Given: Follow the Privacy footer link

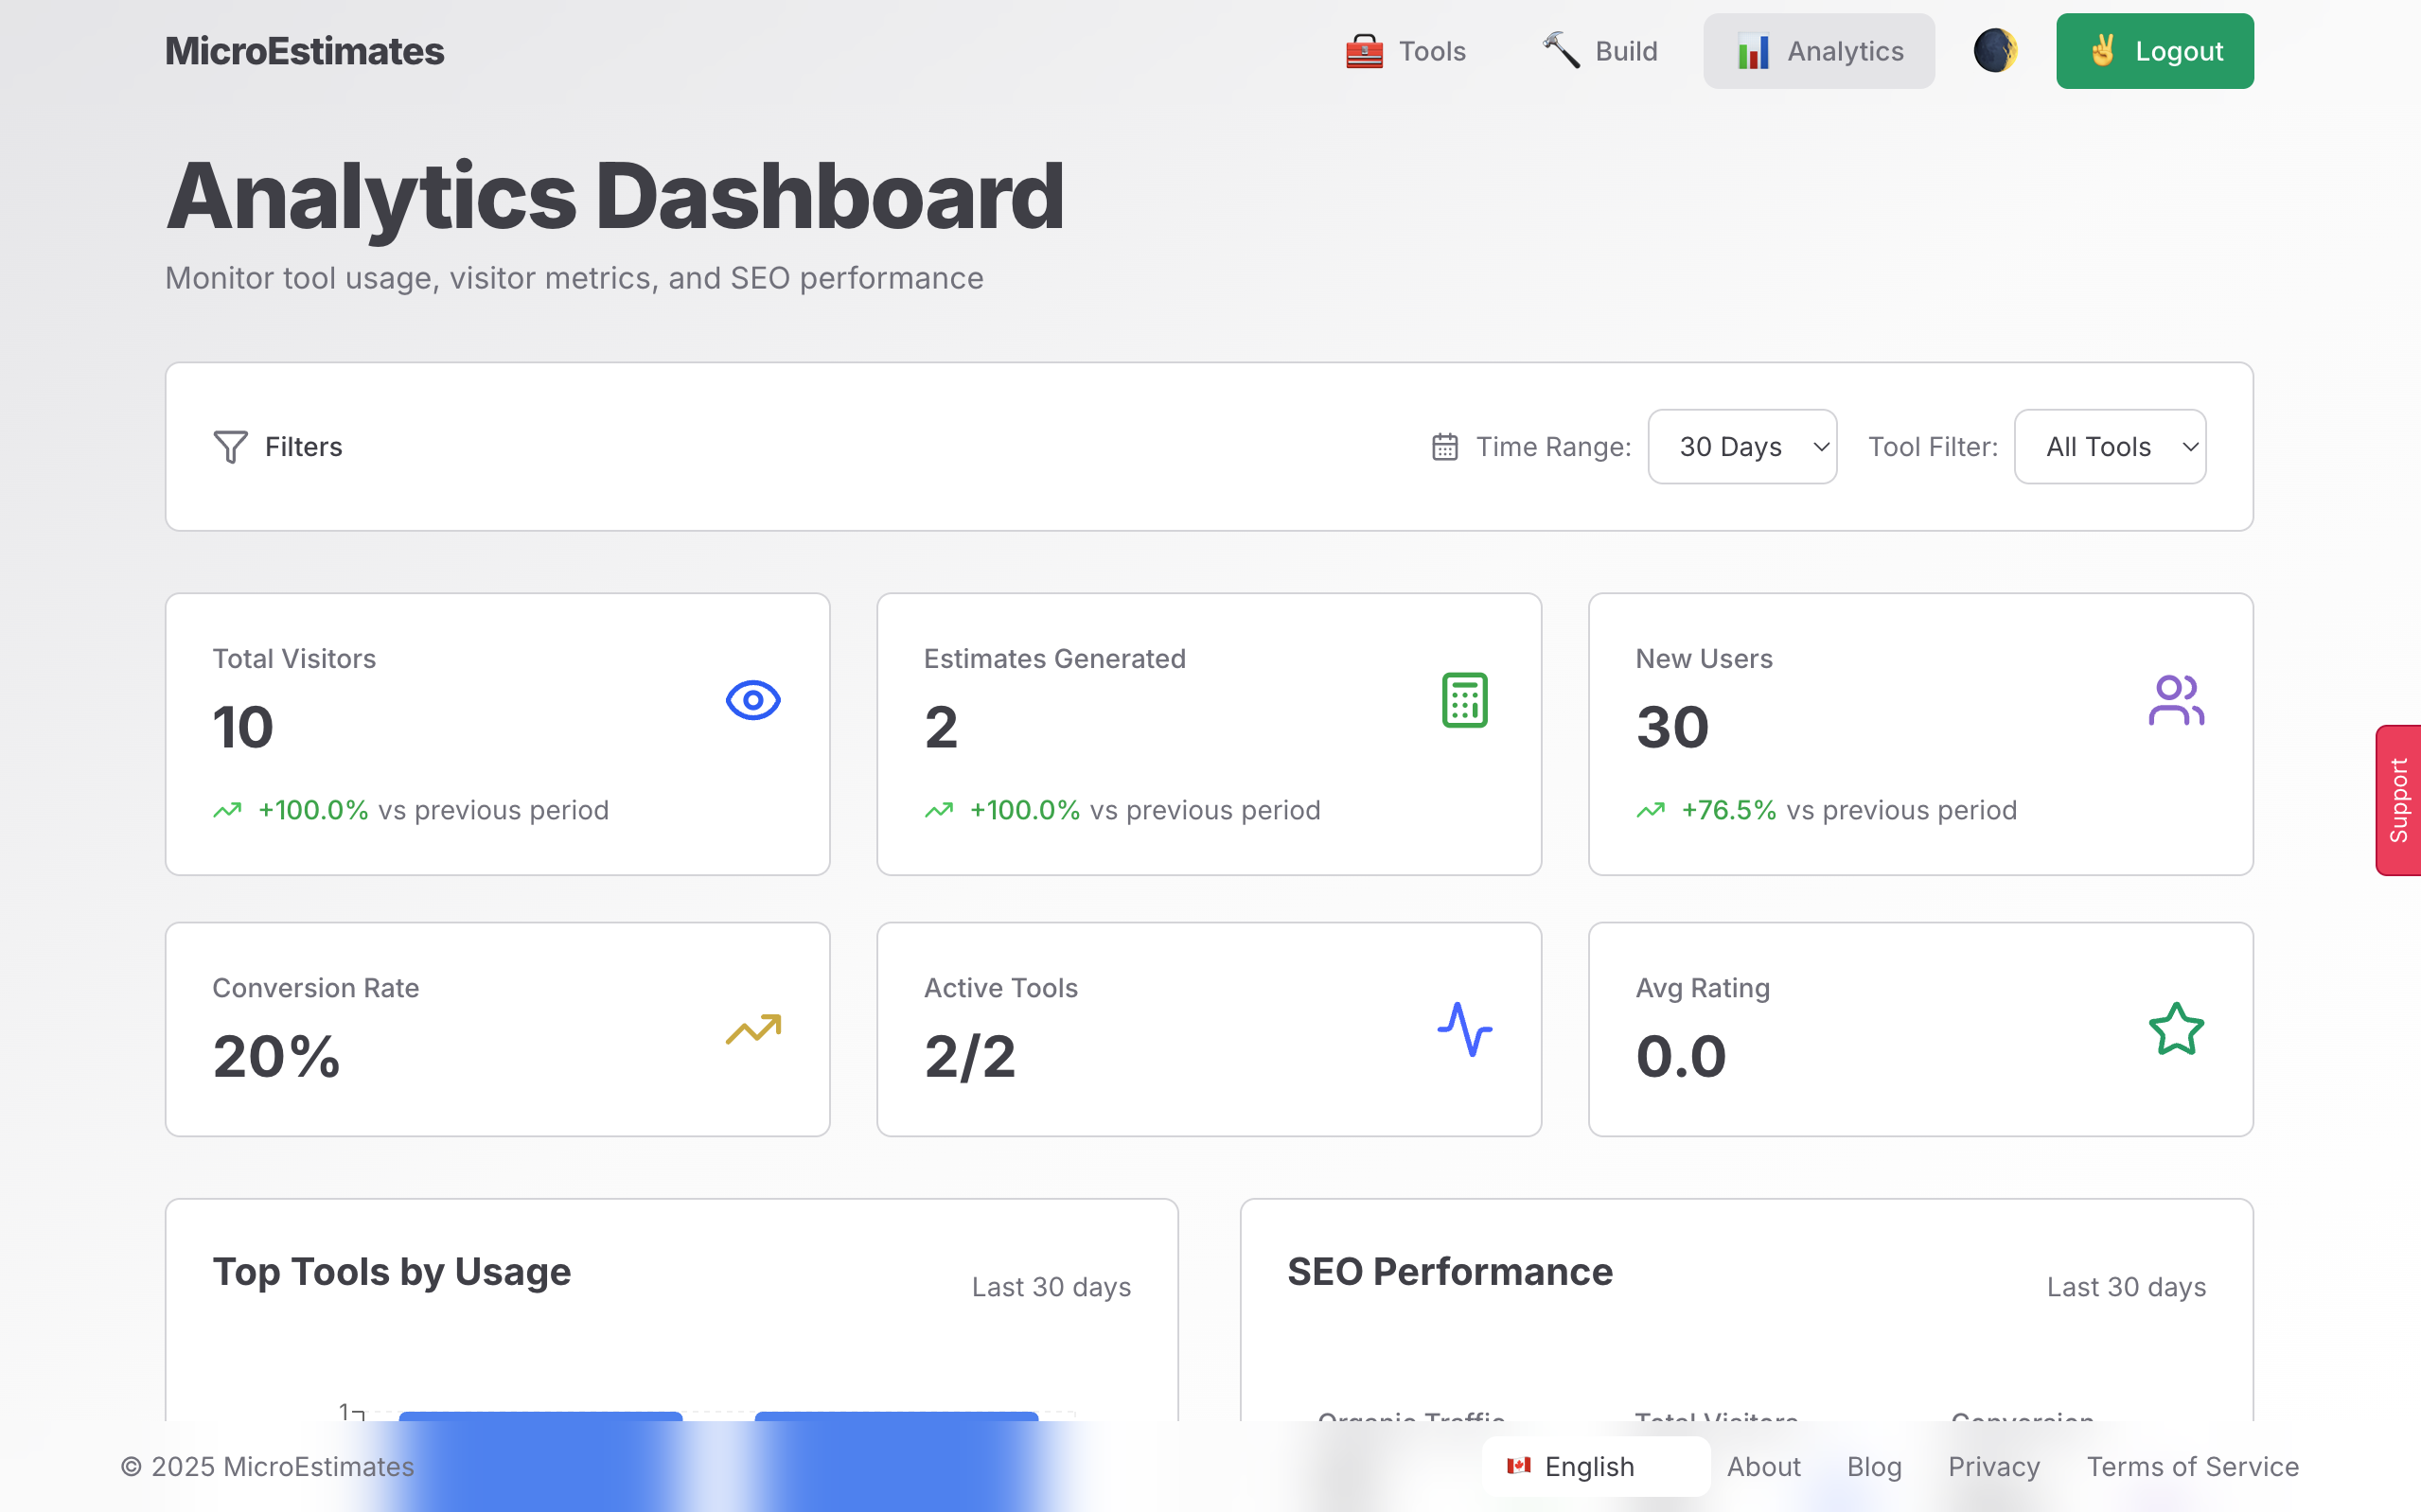Looking at the screenshot, I should point(1993,1466).
